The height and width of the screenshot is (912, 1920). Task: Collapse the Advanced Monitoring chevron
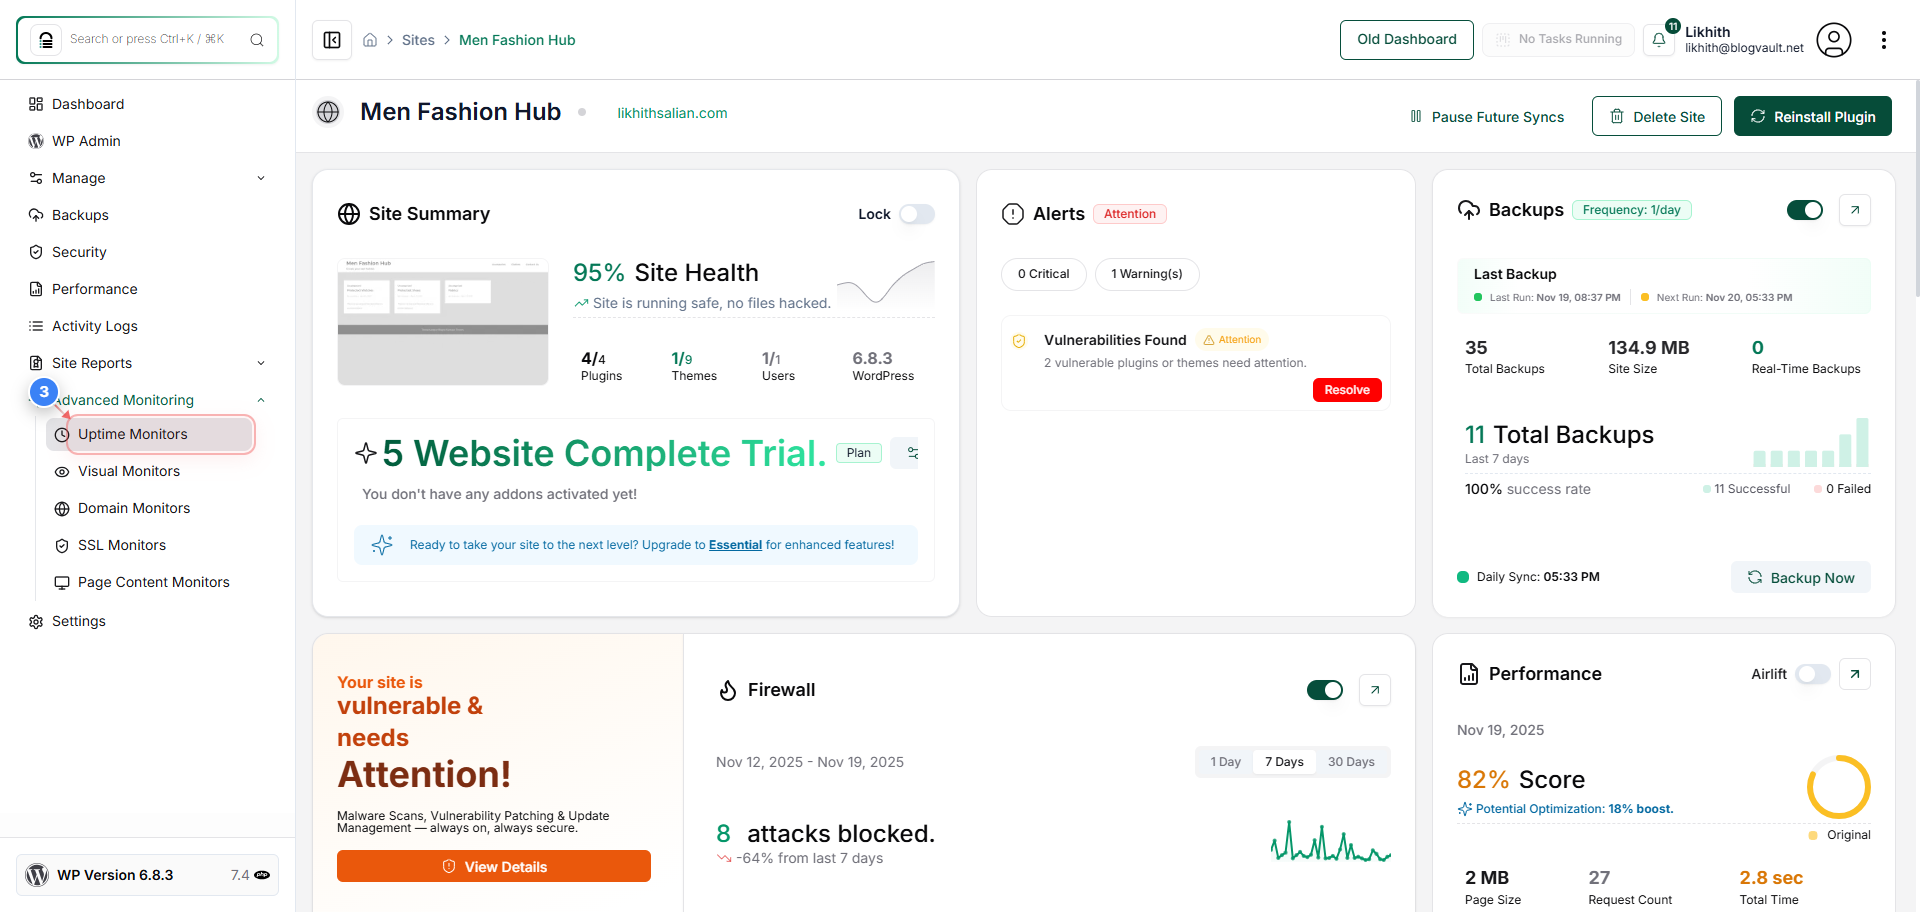[x=261, y=400]
